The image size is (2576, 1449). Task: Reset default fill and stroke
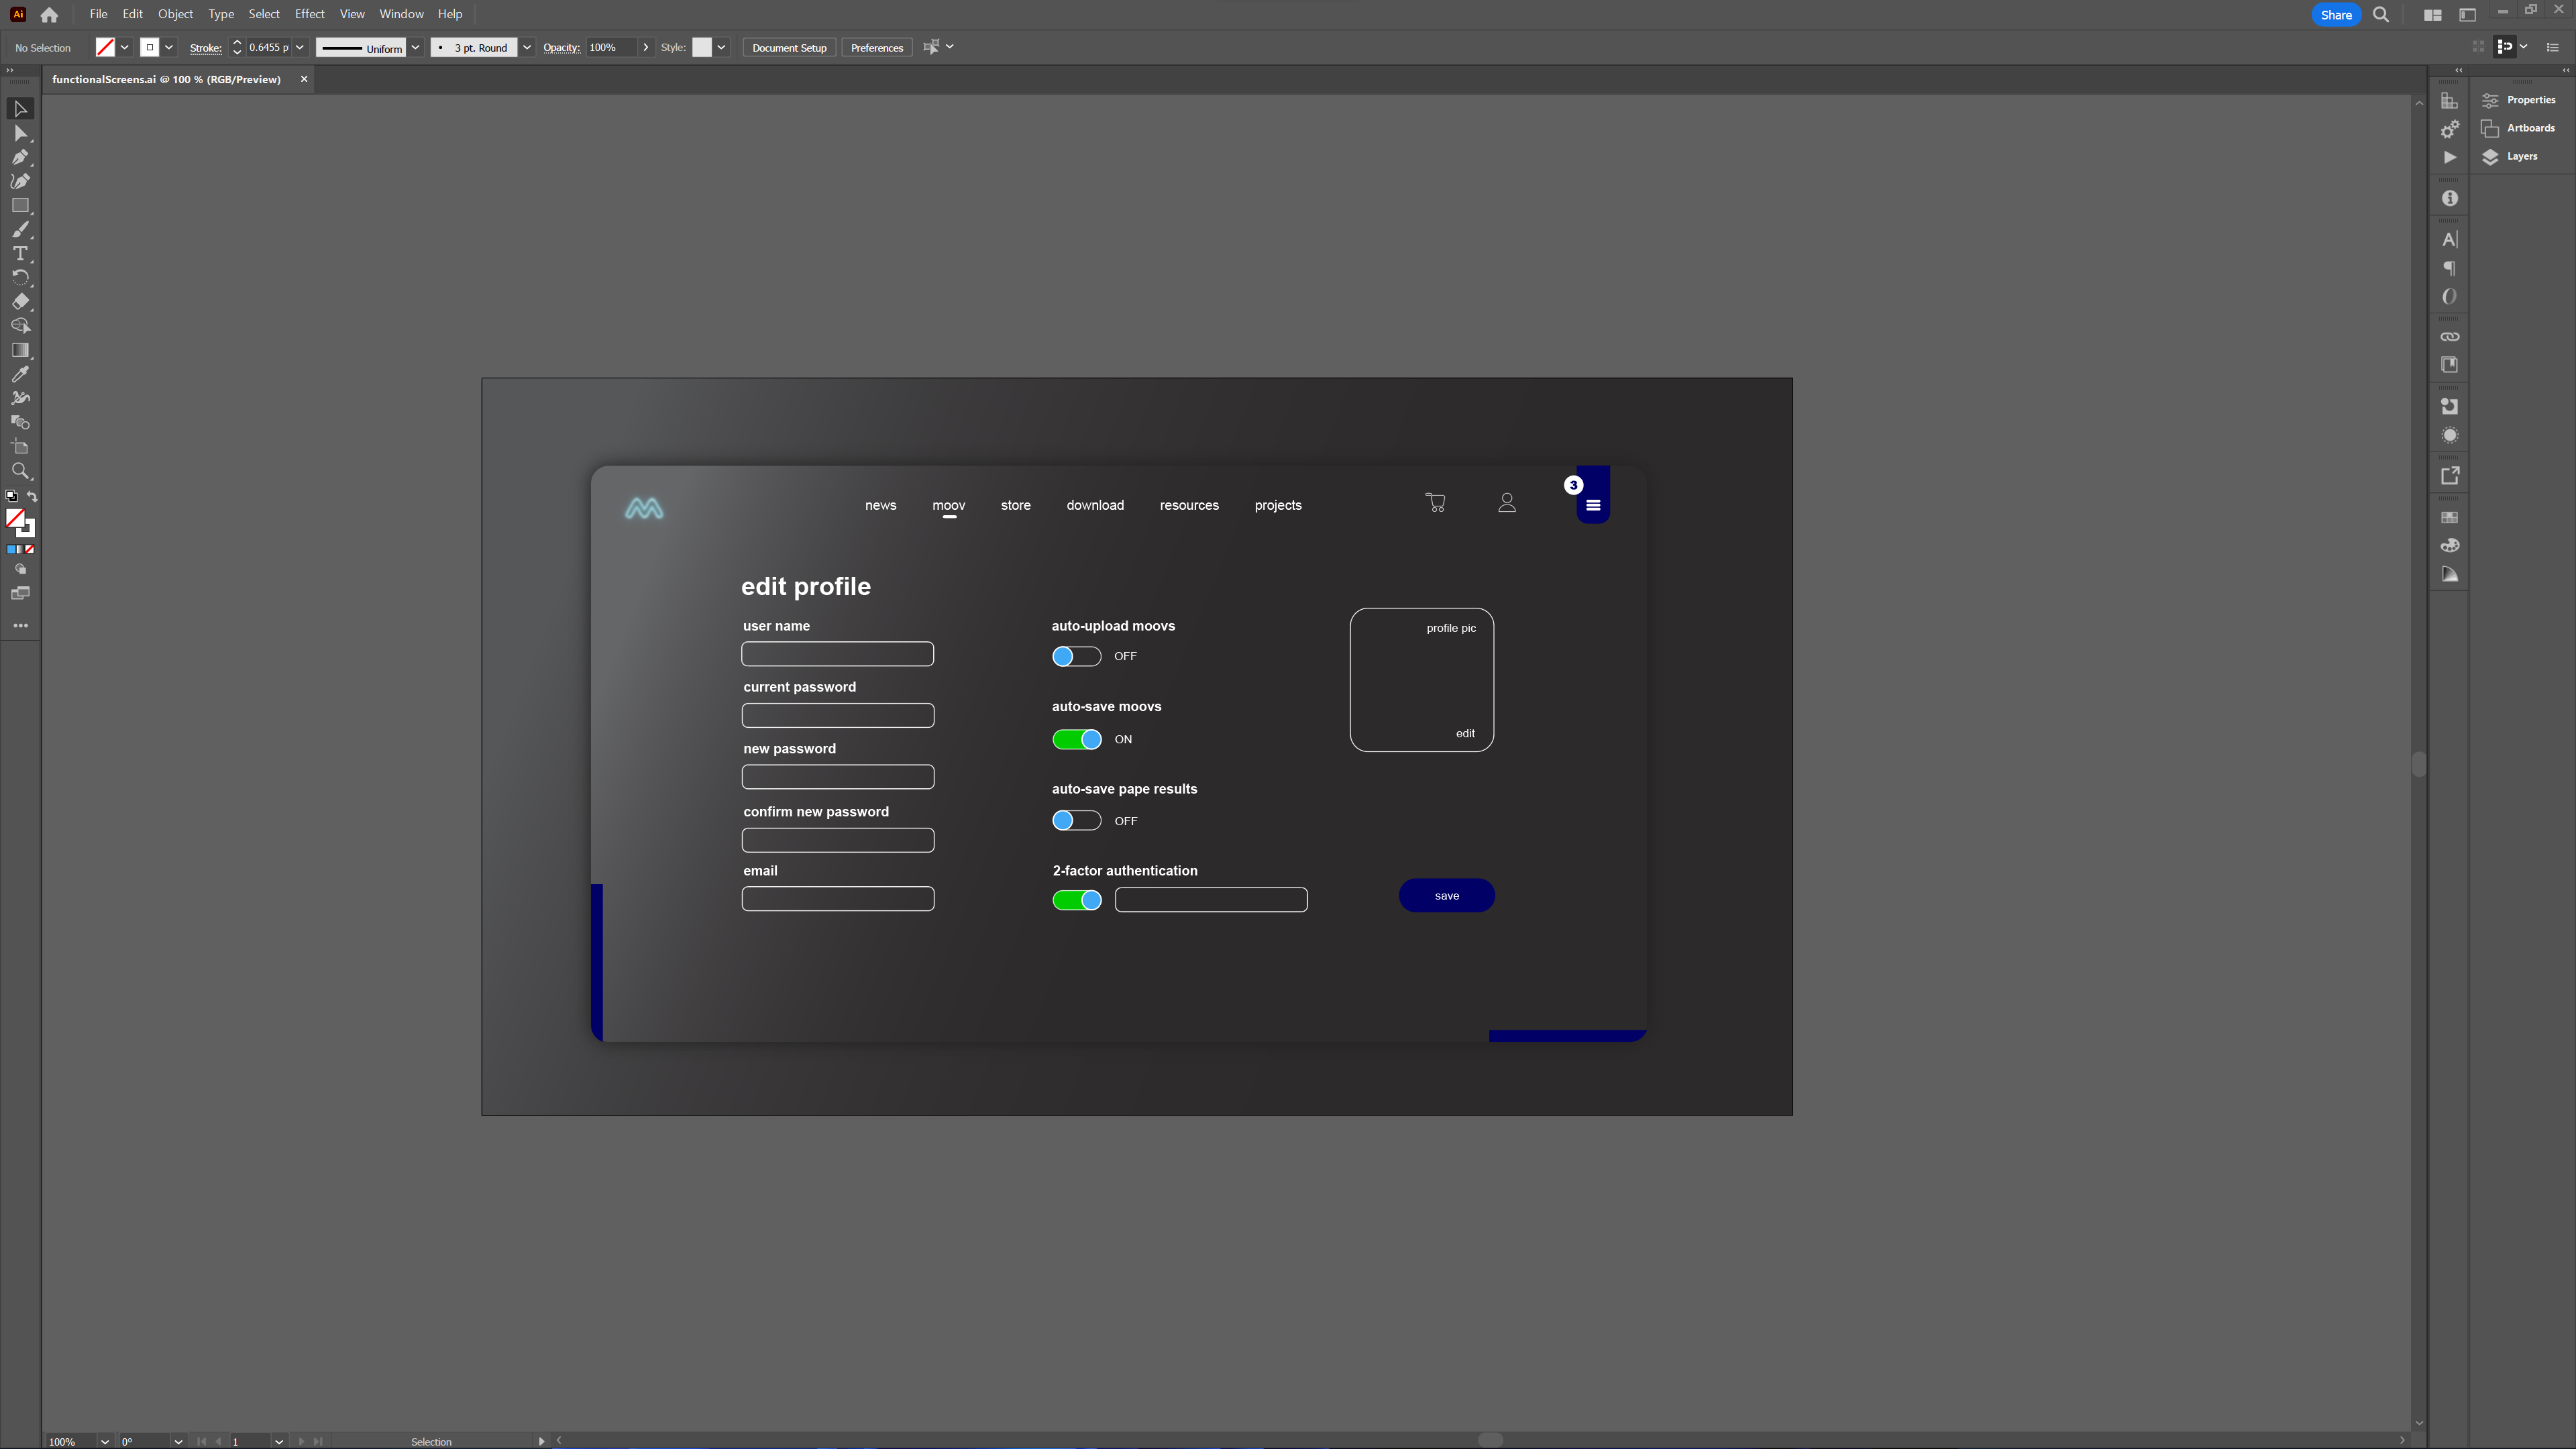[12, 496]
